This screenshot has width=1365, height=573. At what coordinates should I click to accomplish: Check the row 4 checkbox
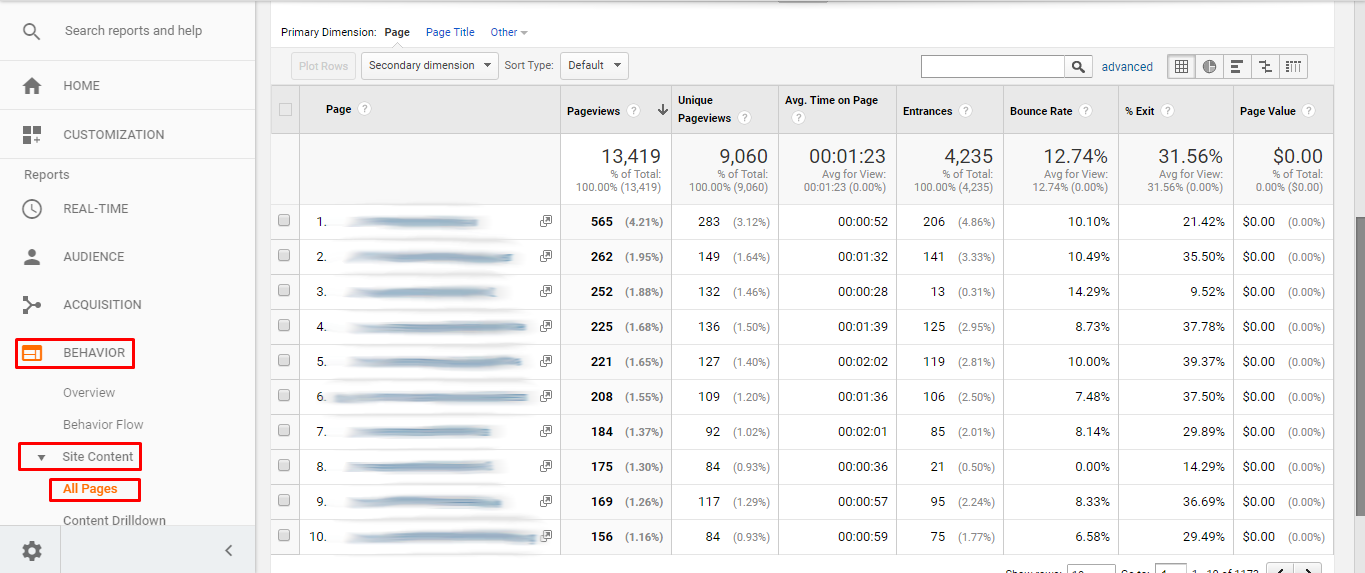[x=284, y=326]
